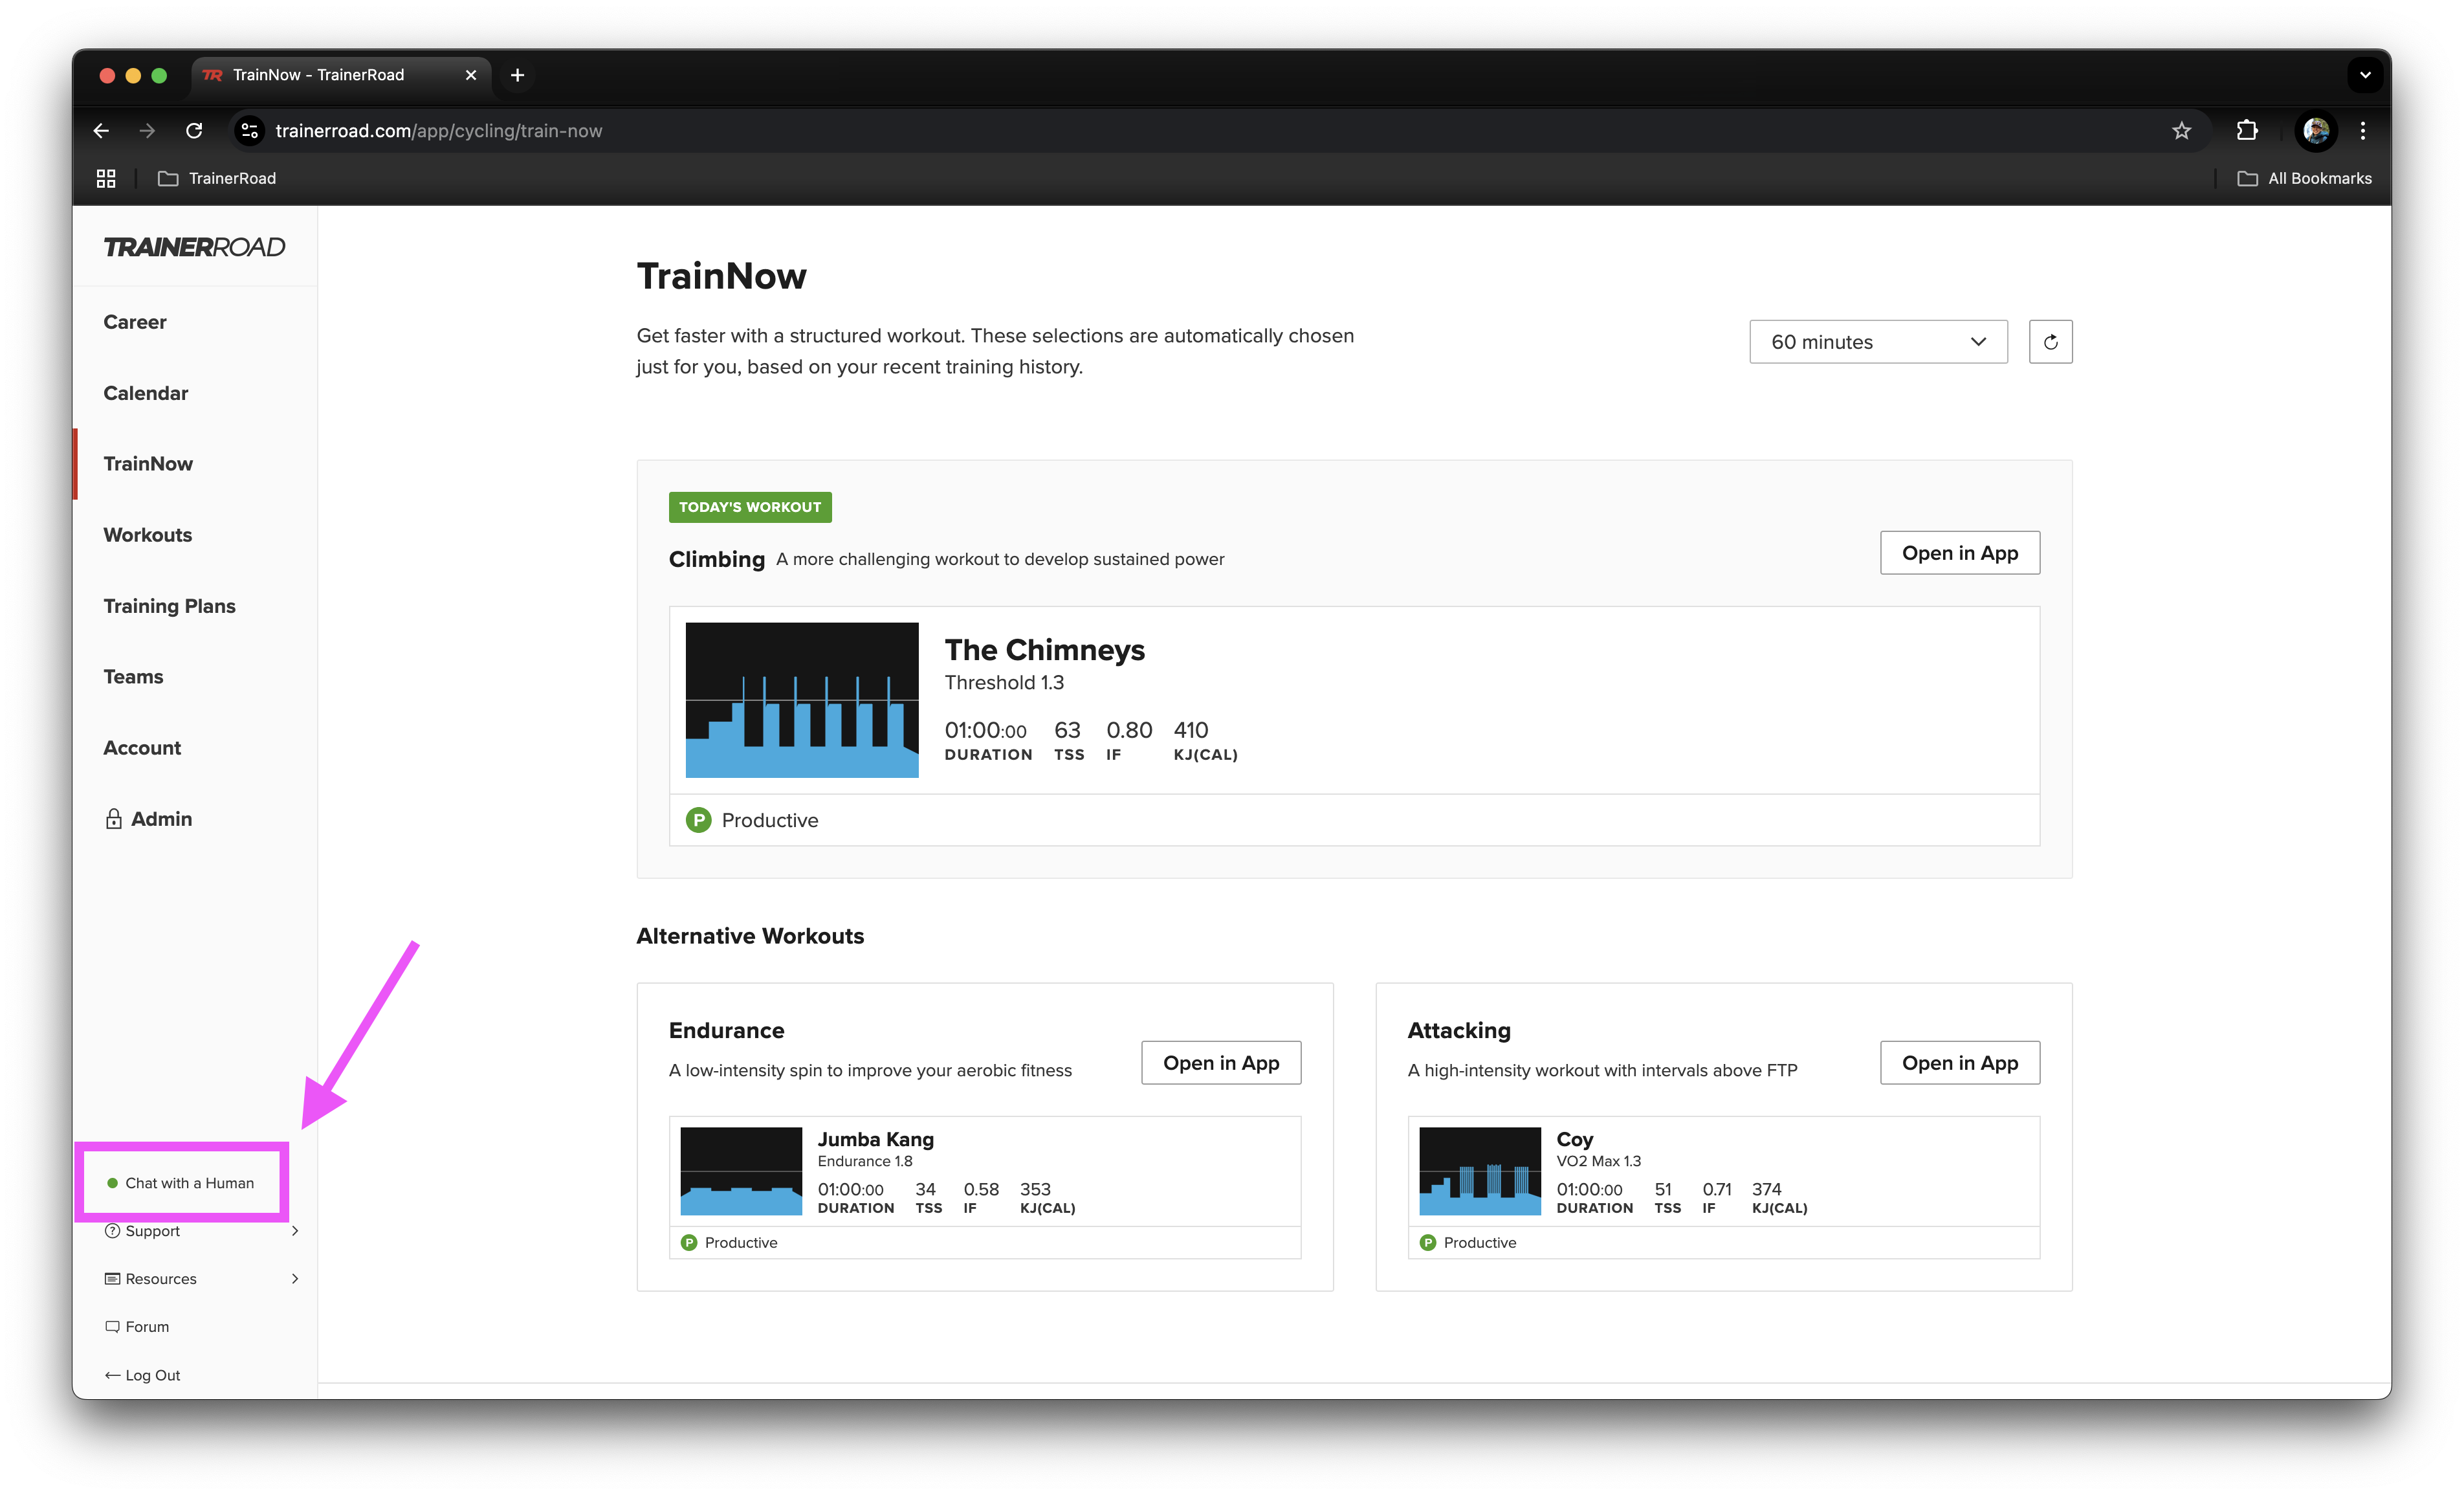Open Account settings in sidebar
The height and width of the screenshot is (1495, 2464).
click(x=142, y=748)
